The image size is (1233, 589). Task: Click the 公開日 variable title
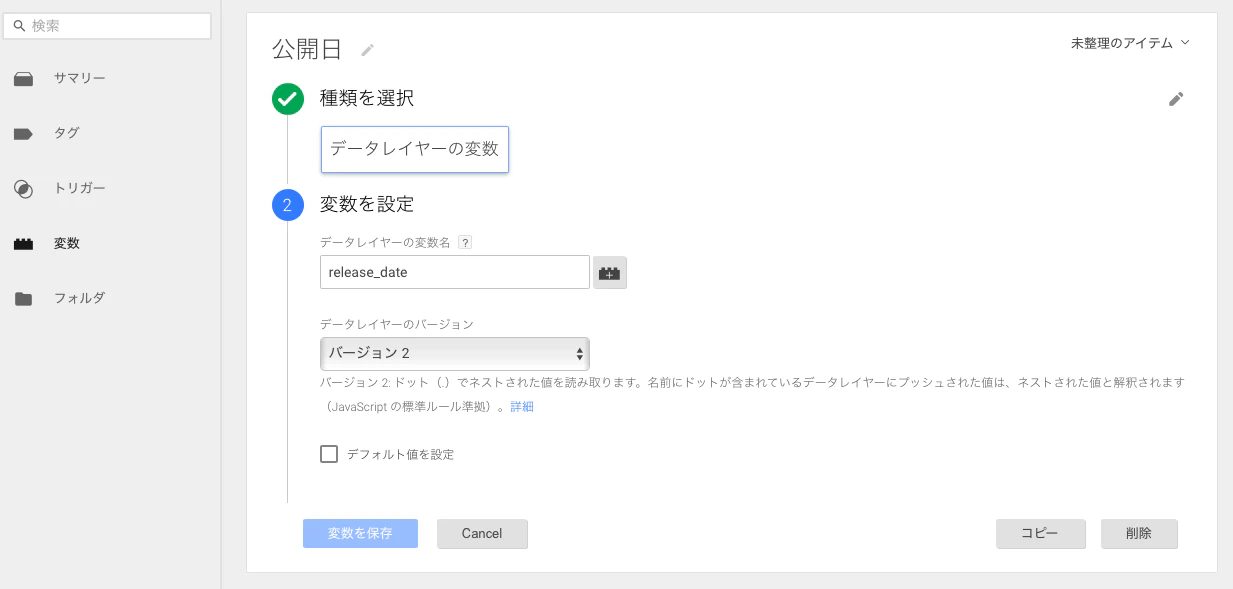point(307,49)
